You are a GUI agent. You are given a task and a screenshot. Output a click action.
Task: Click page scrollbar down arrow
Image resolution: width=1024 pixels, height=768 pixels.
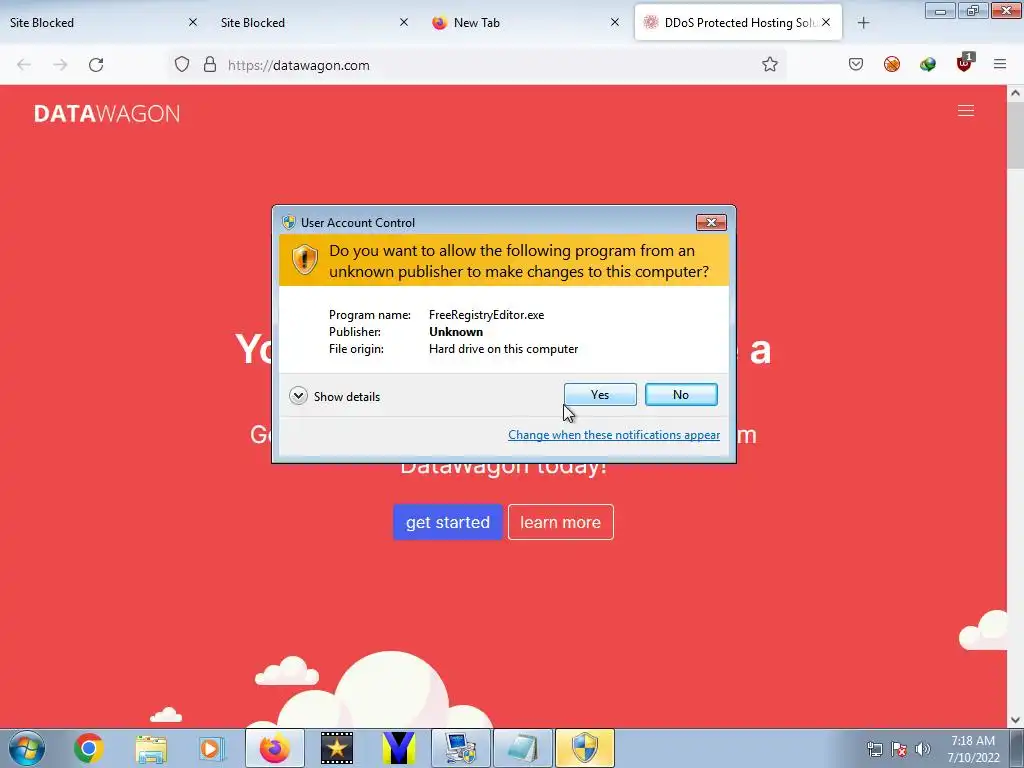click(1015, 720)
